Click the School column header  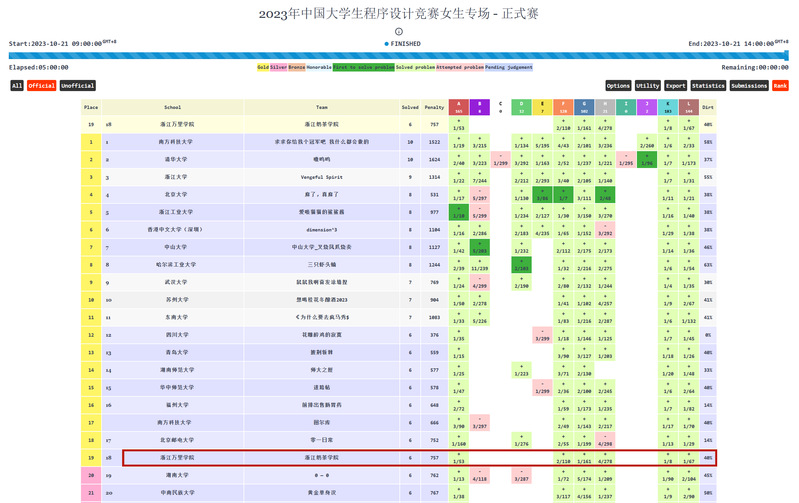[172, 106]
